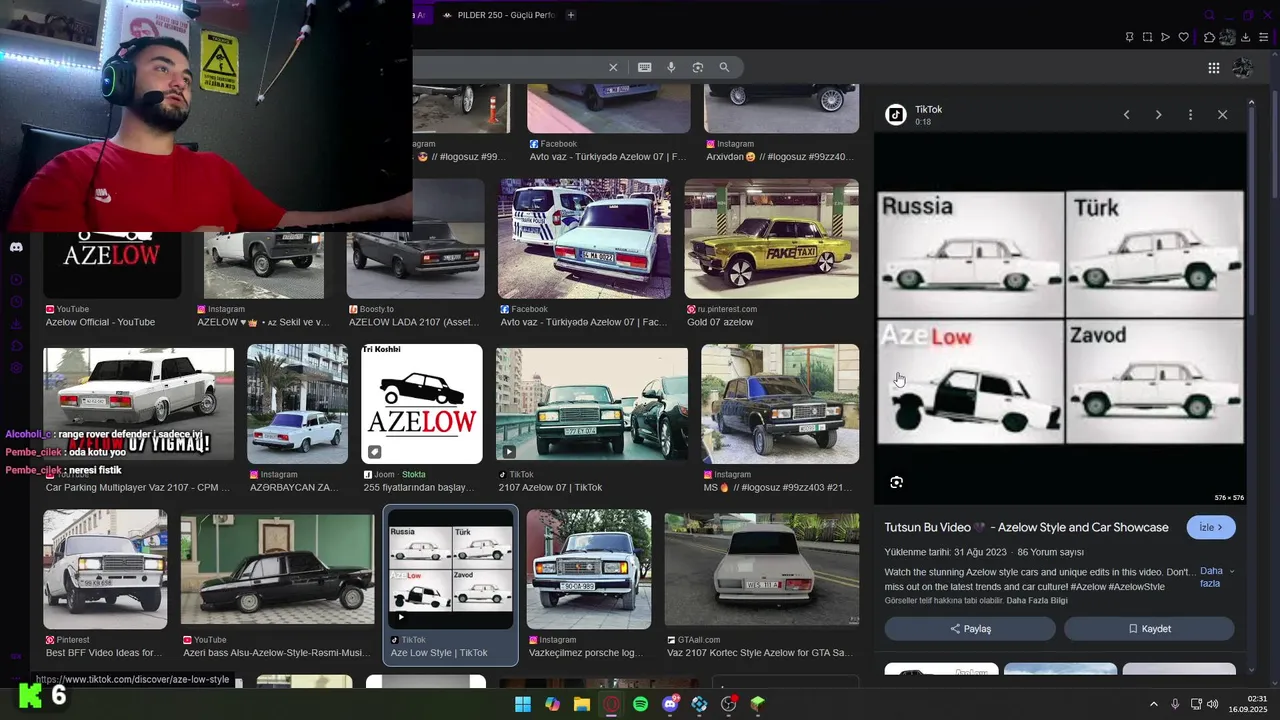This screenshot has height=720, width=1280.
Task: Open Copilot from the taskbar
Action: click(x=552, y=704)
